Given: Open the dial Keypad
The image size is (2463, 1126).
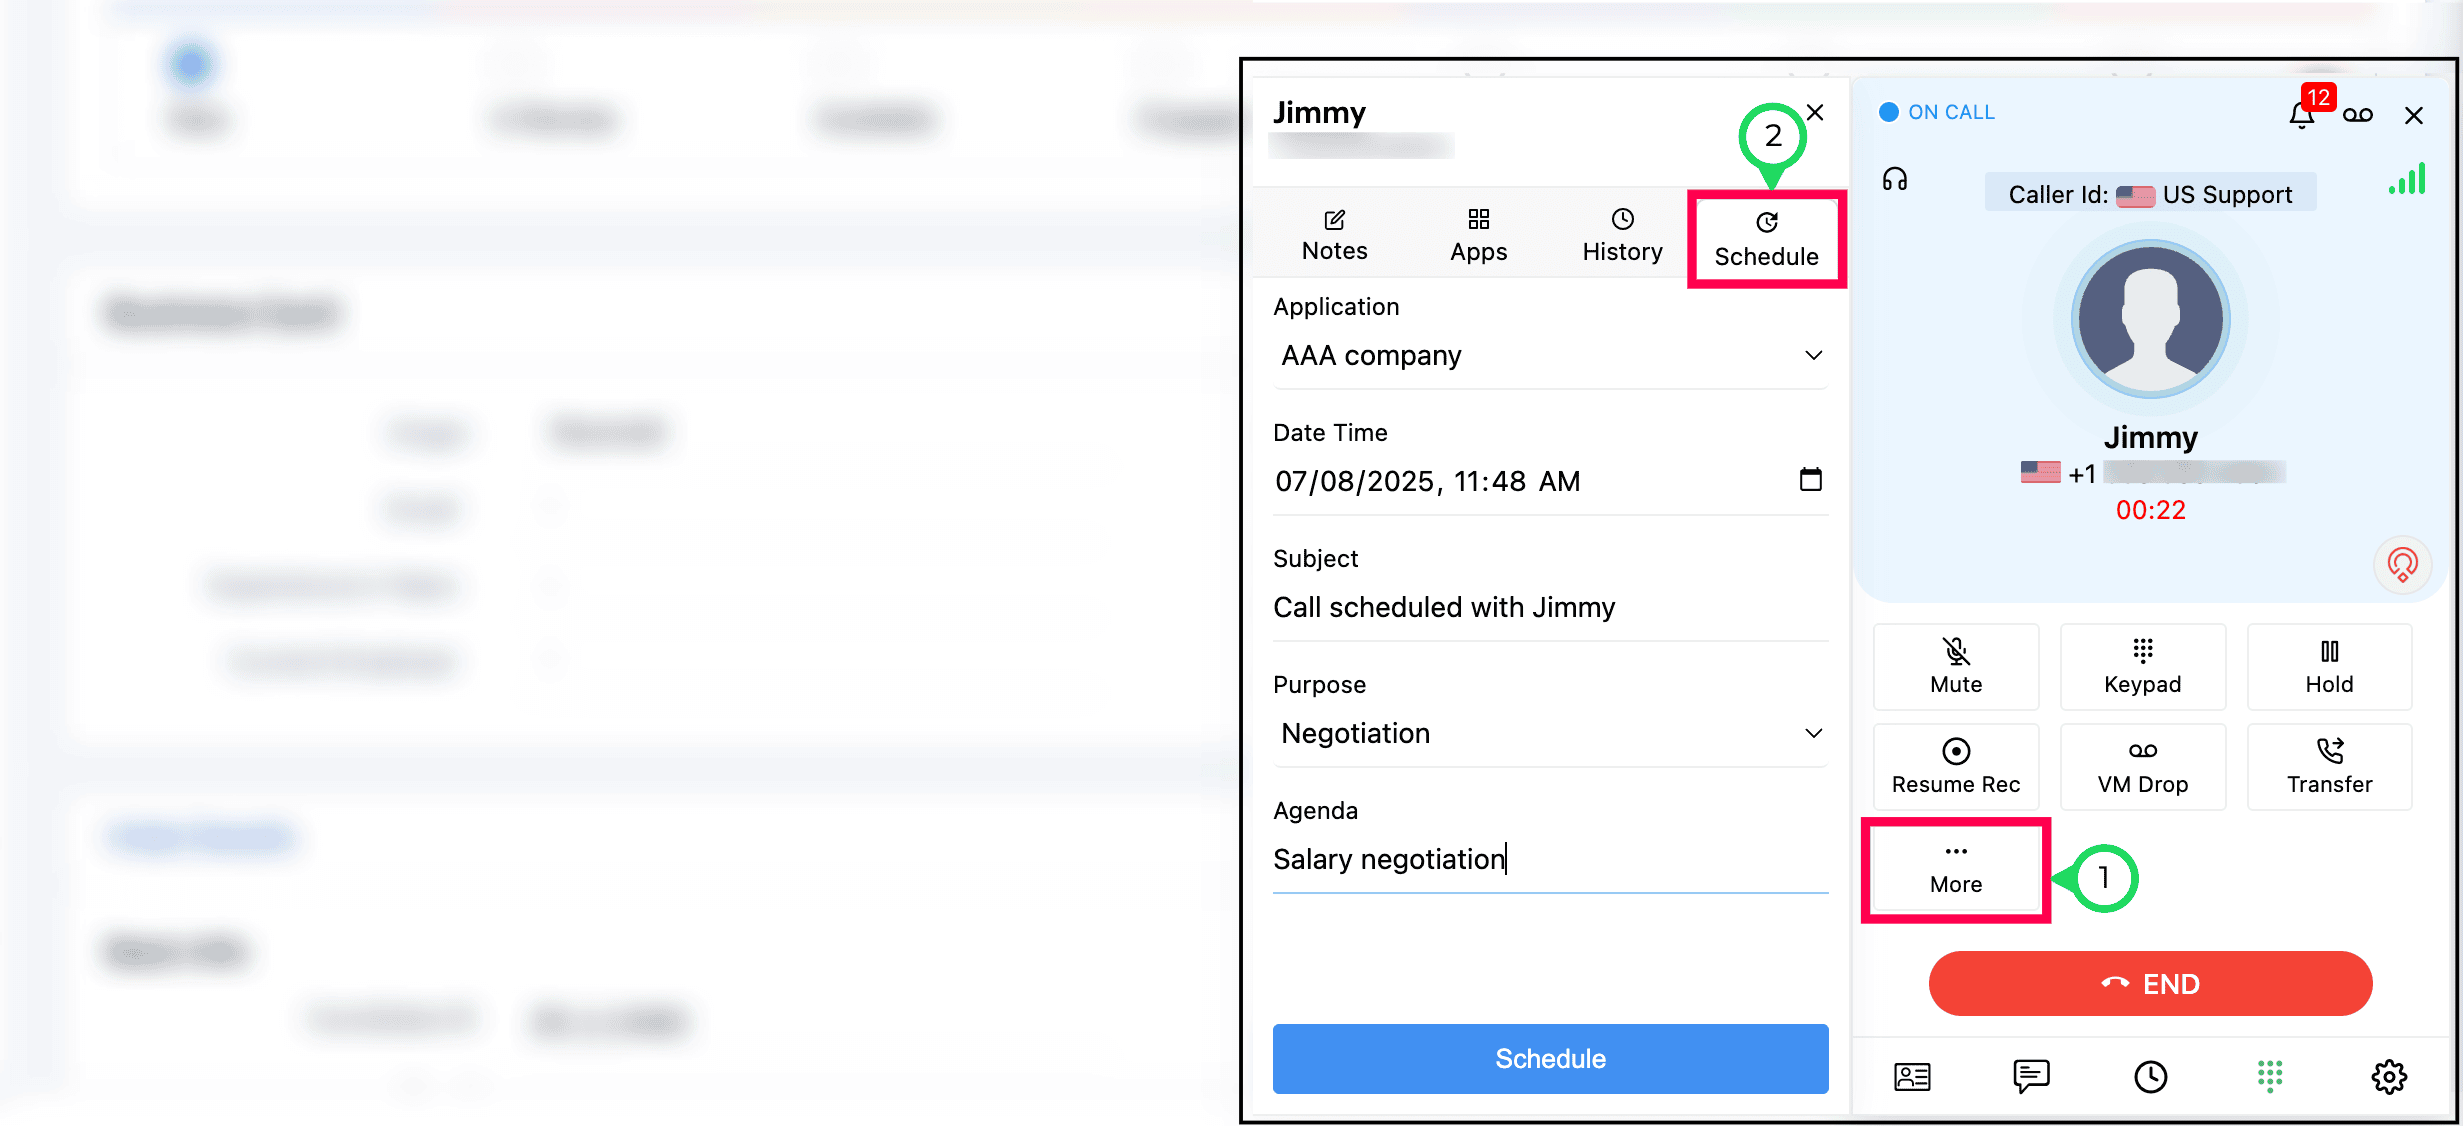Looking at the screenshot, I should [x=2142, y=666].
